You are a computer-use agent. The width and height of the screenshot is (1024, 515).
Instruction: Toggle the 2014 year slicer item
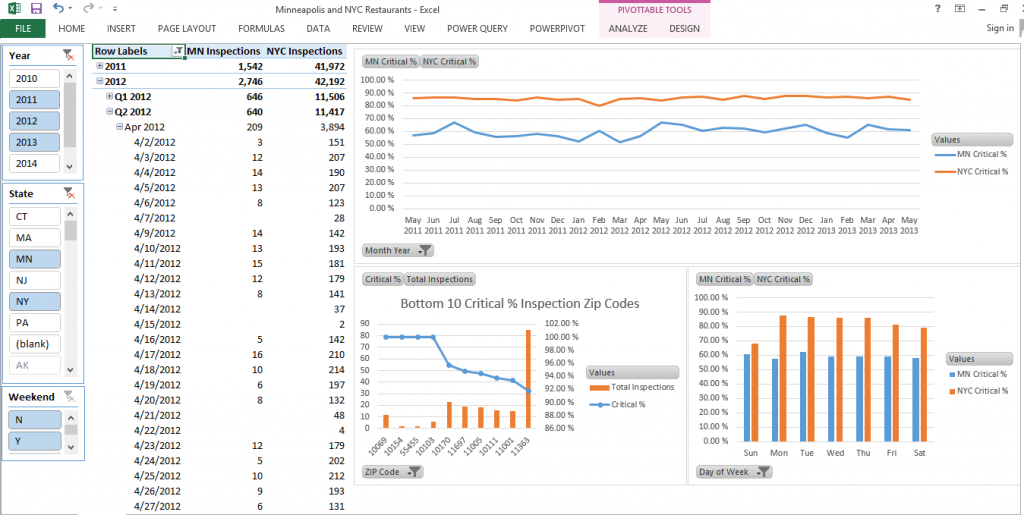tap(35, 164)
